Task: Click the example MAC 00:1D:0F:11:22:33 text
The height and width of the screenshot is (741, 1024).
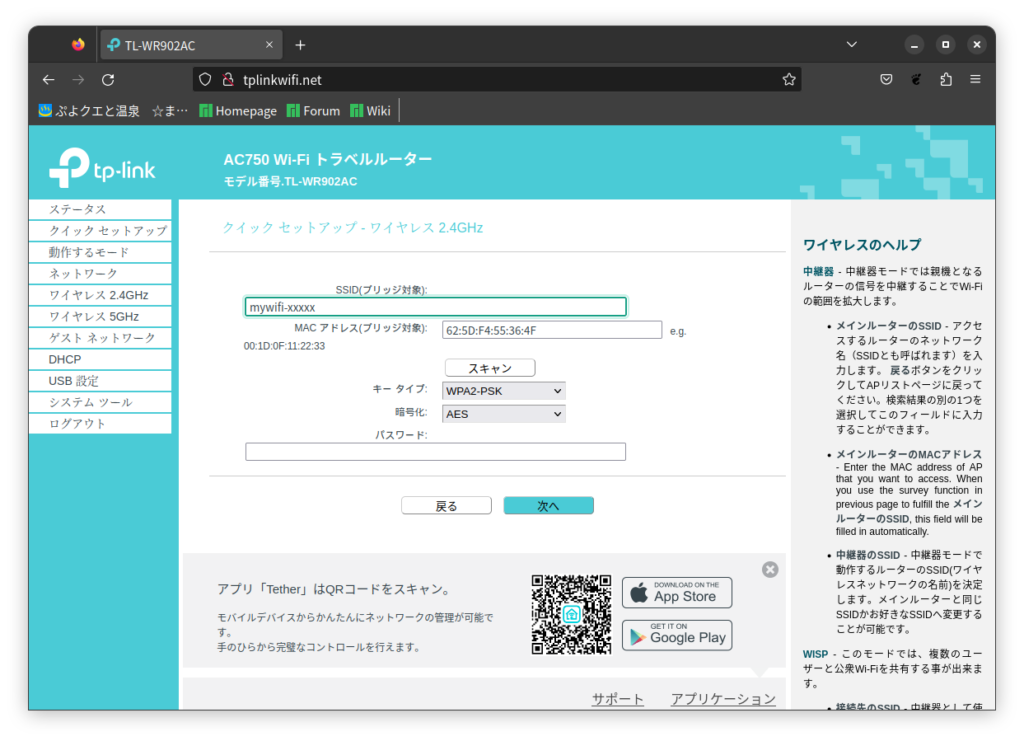Action: tap(284, 346)
